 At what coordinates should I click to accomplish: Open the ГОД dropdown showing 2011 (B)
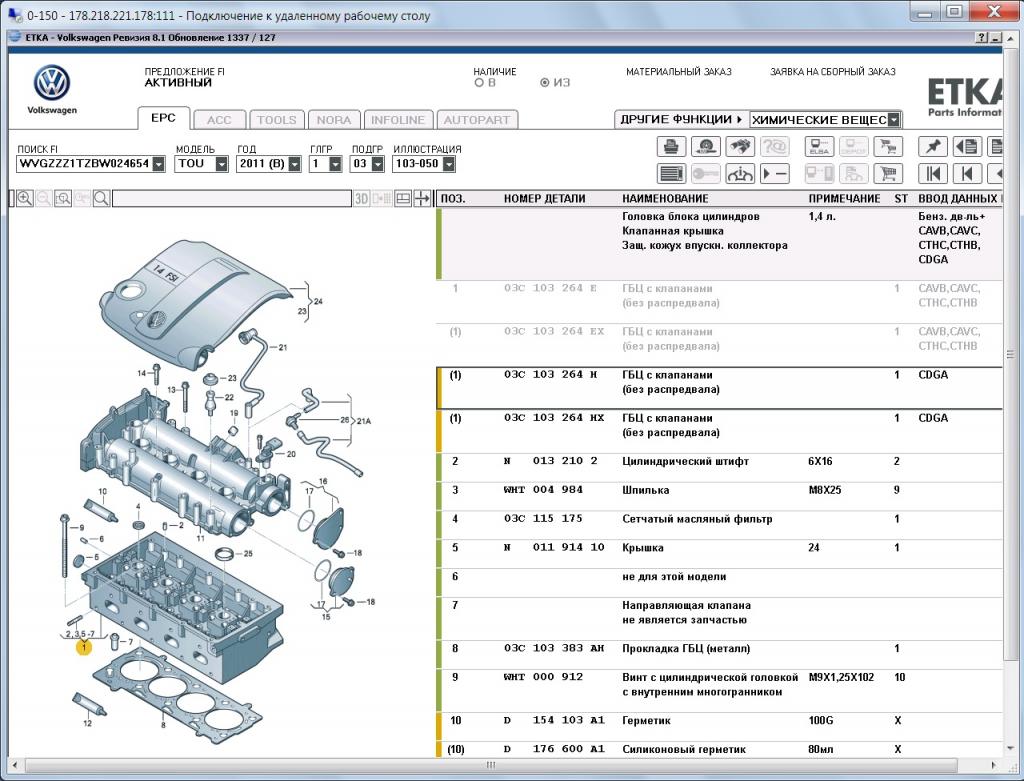pos(295,164)
